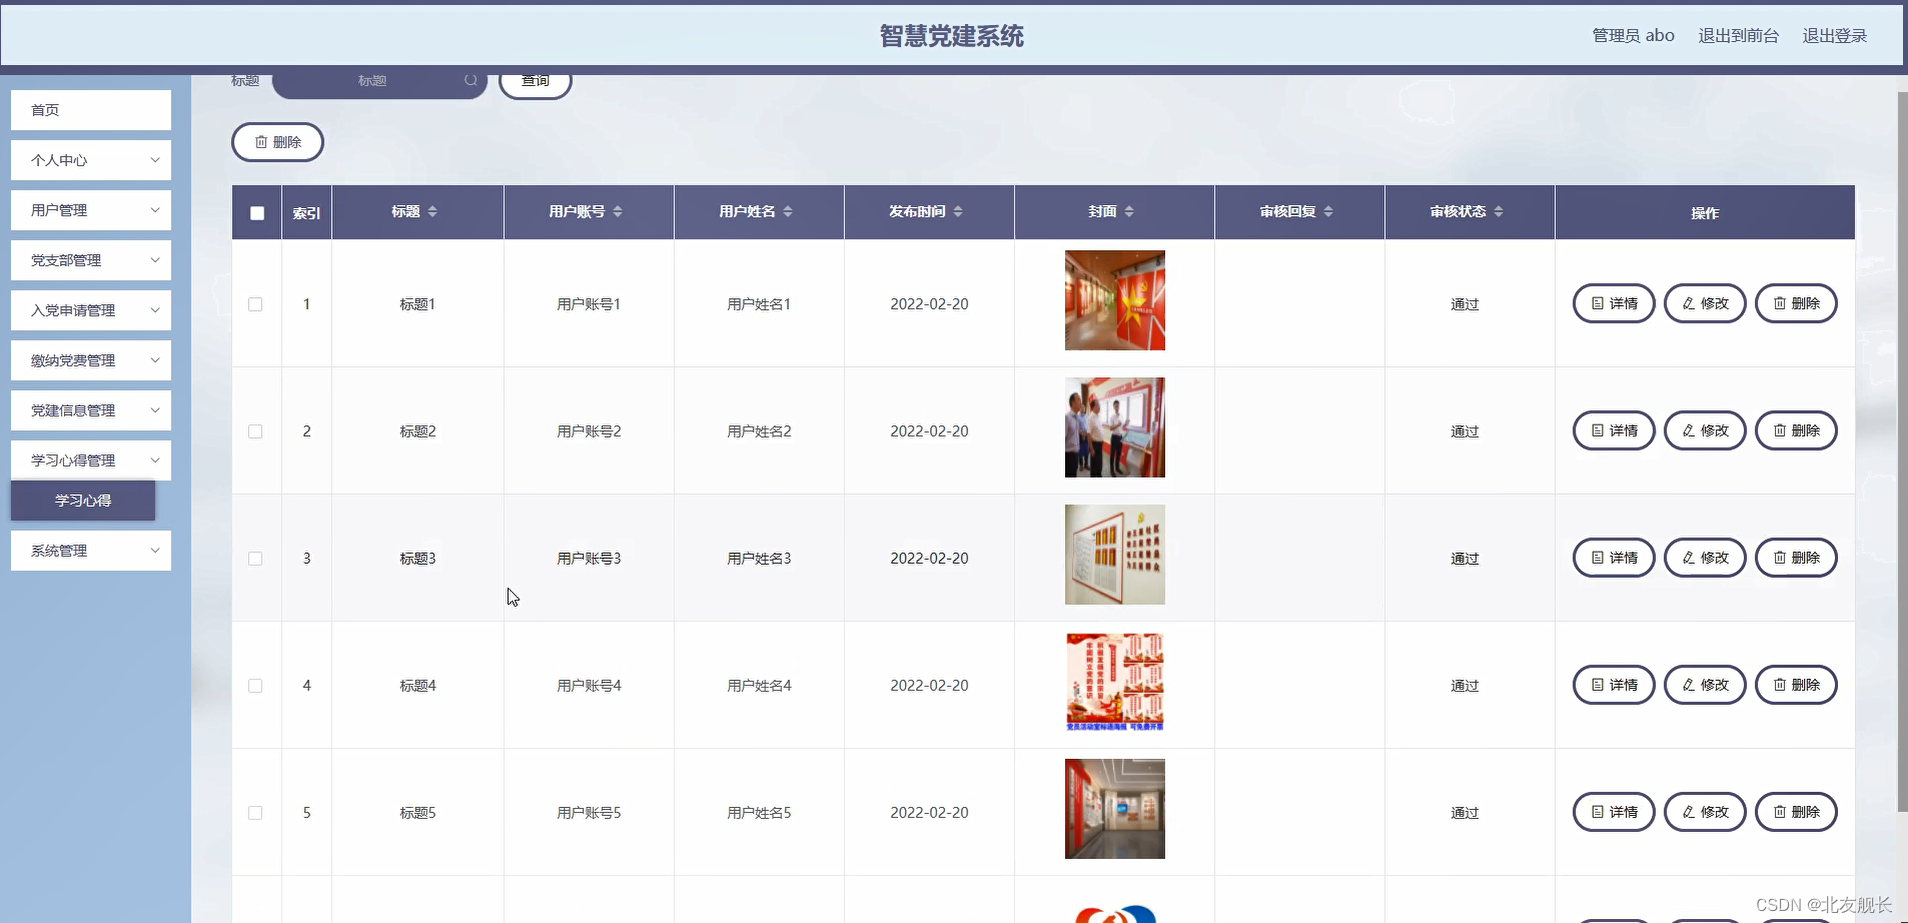Select the 学习心得 submenu item

[x=83, y=500]
